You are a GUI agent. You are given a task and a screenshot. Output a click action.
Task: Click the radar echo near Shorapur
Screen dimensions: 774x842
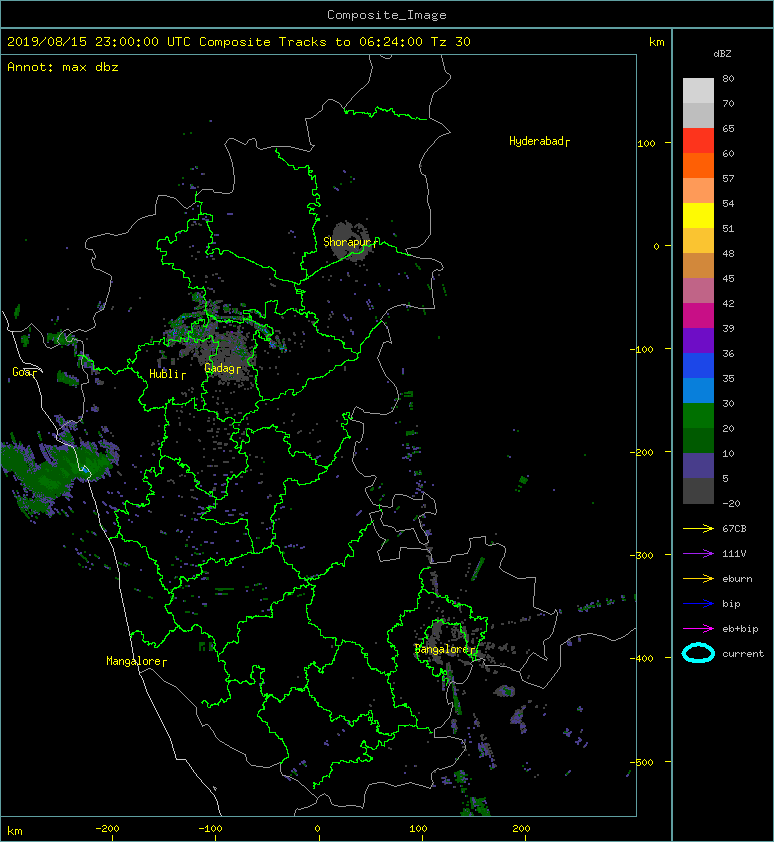tap(350, 241)
